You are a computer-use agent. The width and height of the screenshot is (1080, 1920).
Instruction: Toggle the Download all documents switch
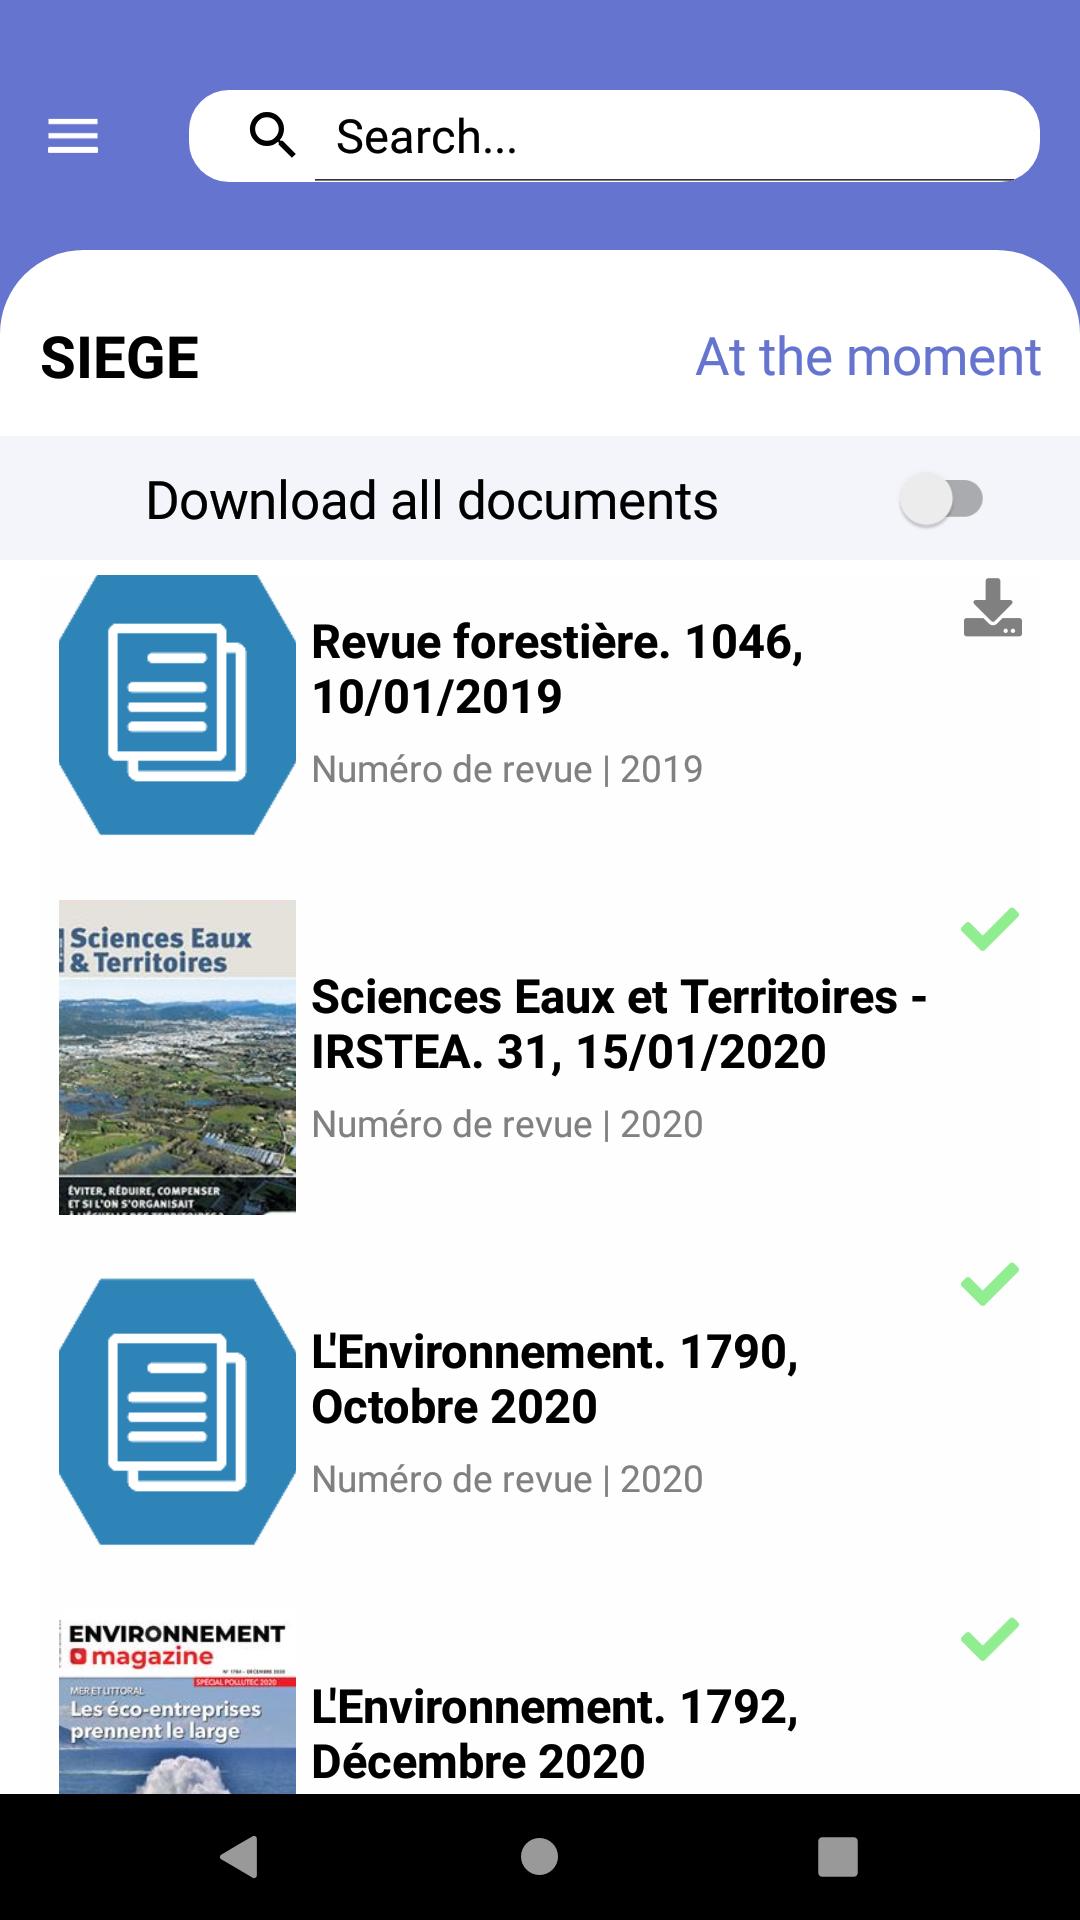[941, 499]
